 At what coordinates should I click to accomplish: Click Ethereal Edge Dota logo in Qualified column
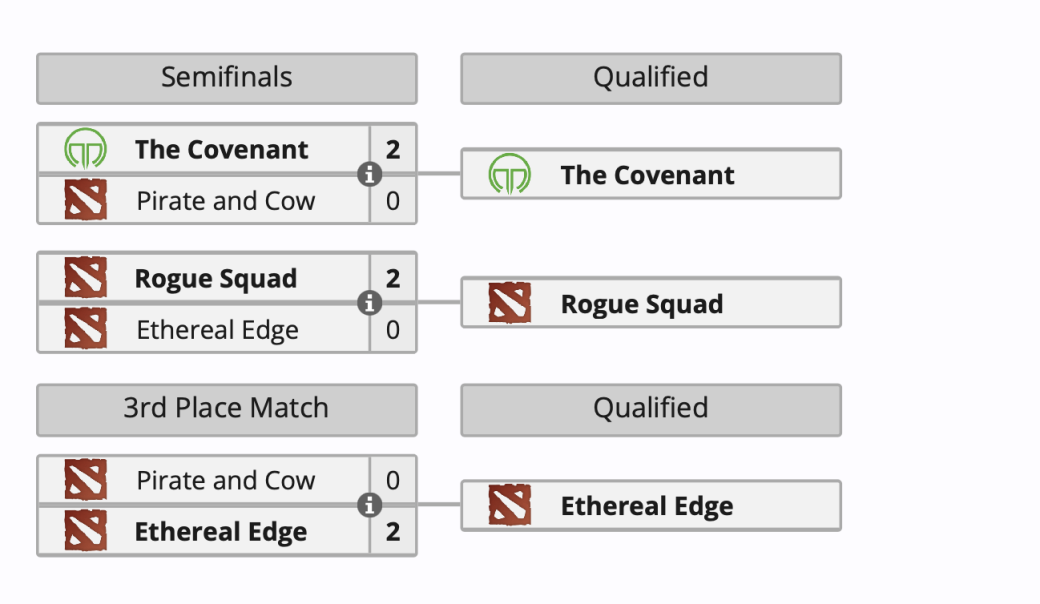(509, 505)
